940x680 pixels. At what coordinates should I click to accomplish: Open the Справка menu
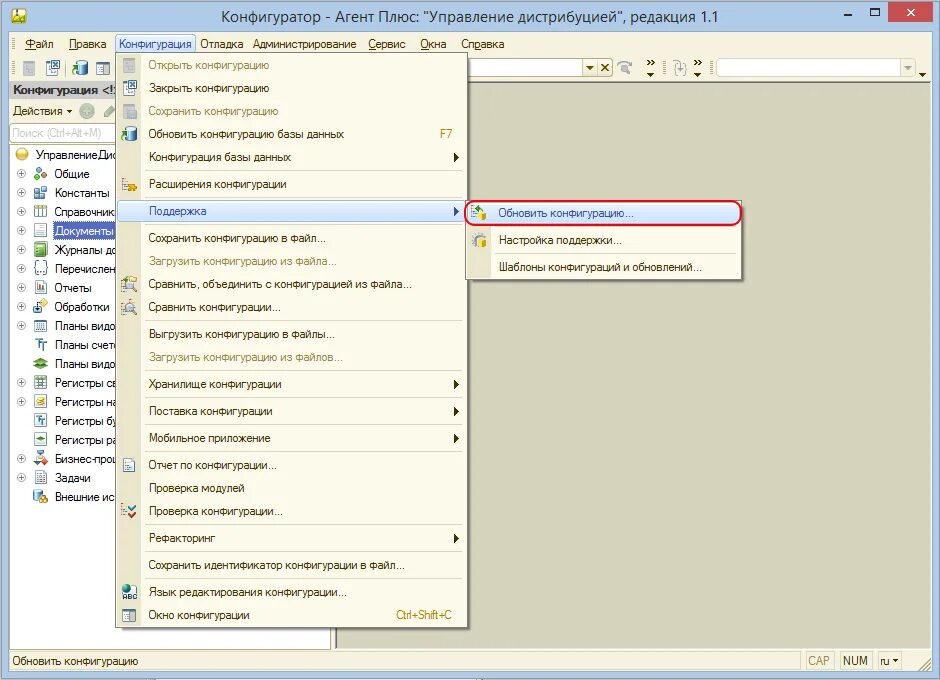[483, 44]
